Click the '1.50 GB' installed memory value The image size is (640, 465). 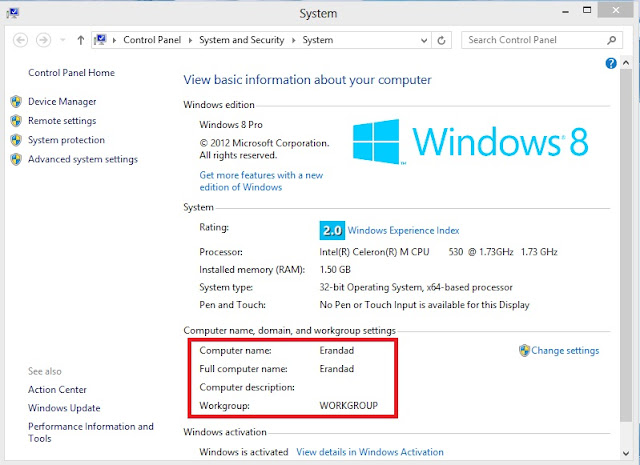tap(335, 269)
